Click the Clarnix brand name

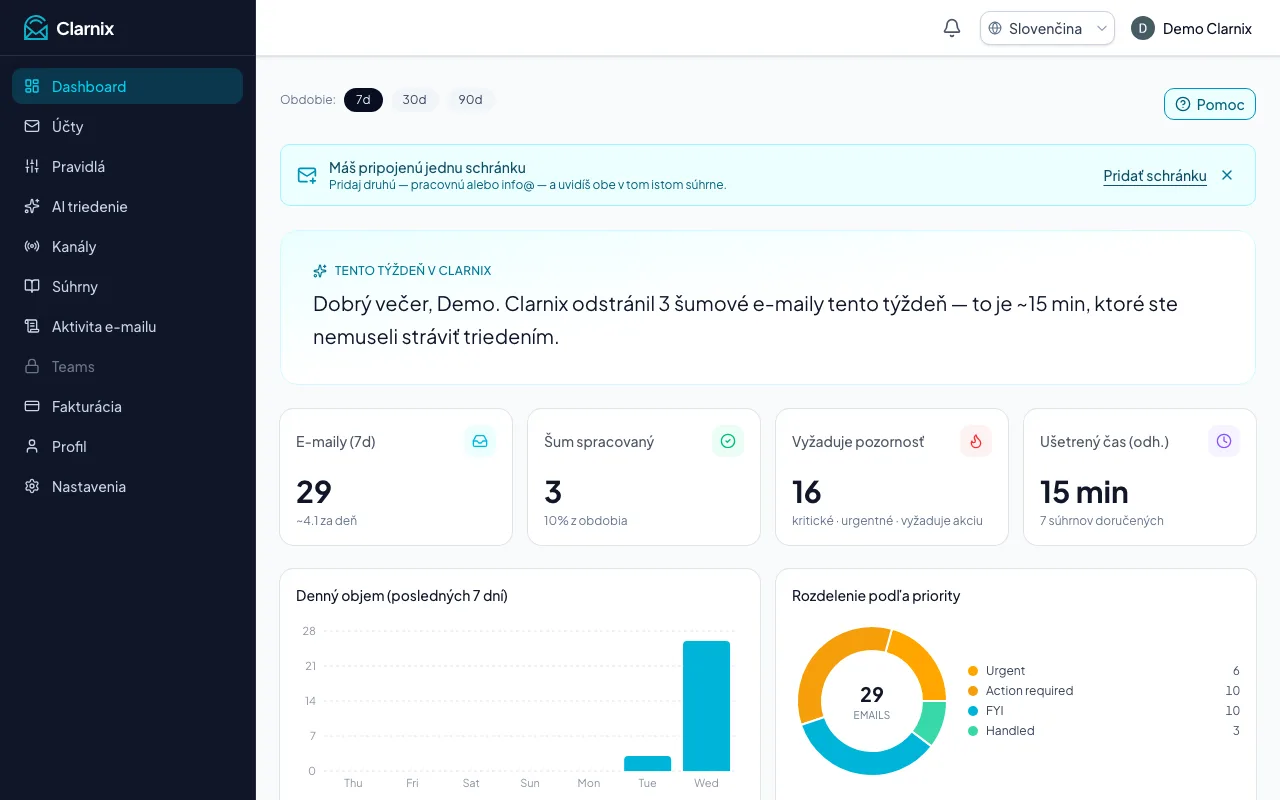(x=85, y=28)
